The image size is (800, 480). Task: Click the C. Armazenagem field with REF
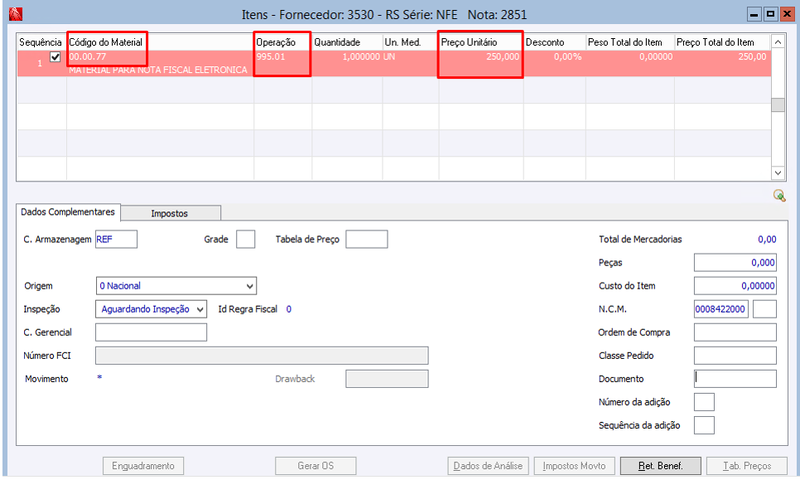pos(116,239)
